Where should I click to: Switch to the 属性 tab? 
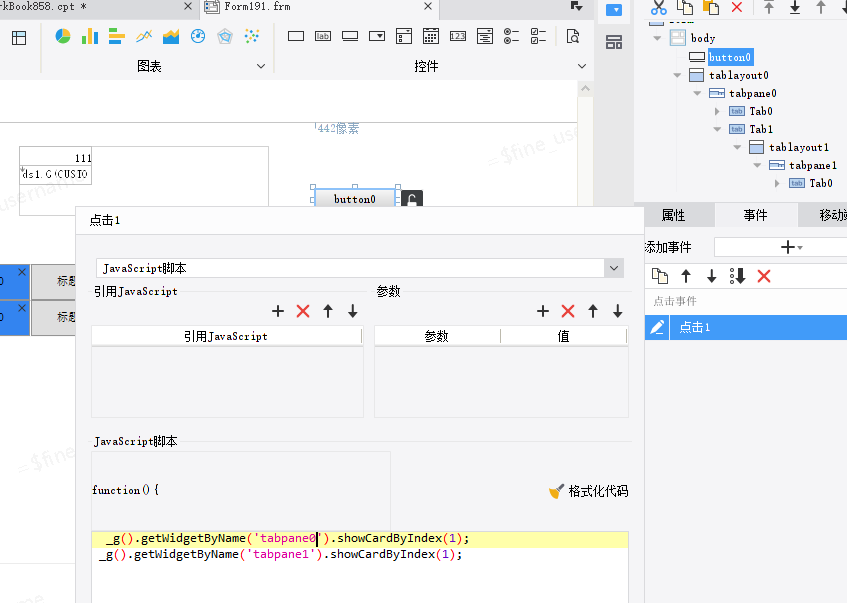[673, 216]
